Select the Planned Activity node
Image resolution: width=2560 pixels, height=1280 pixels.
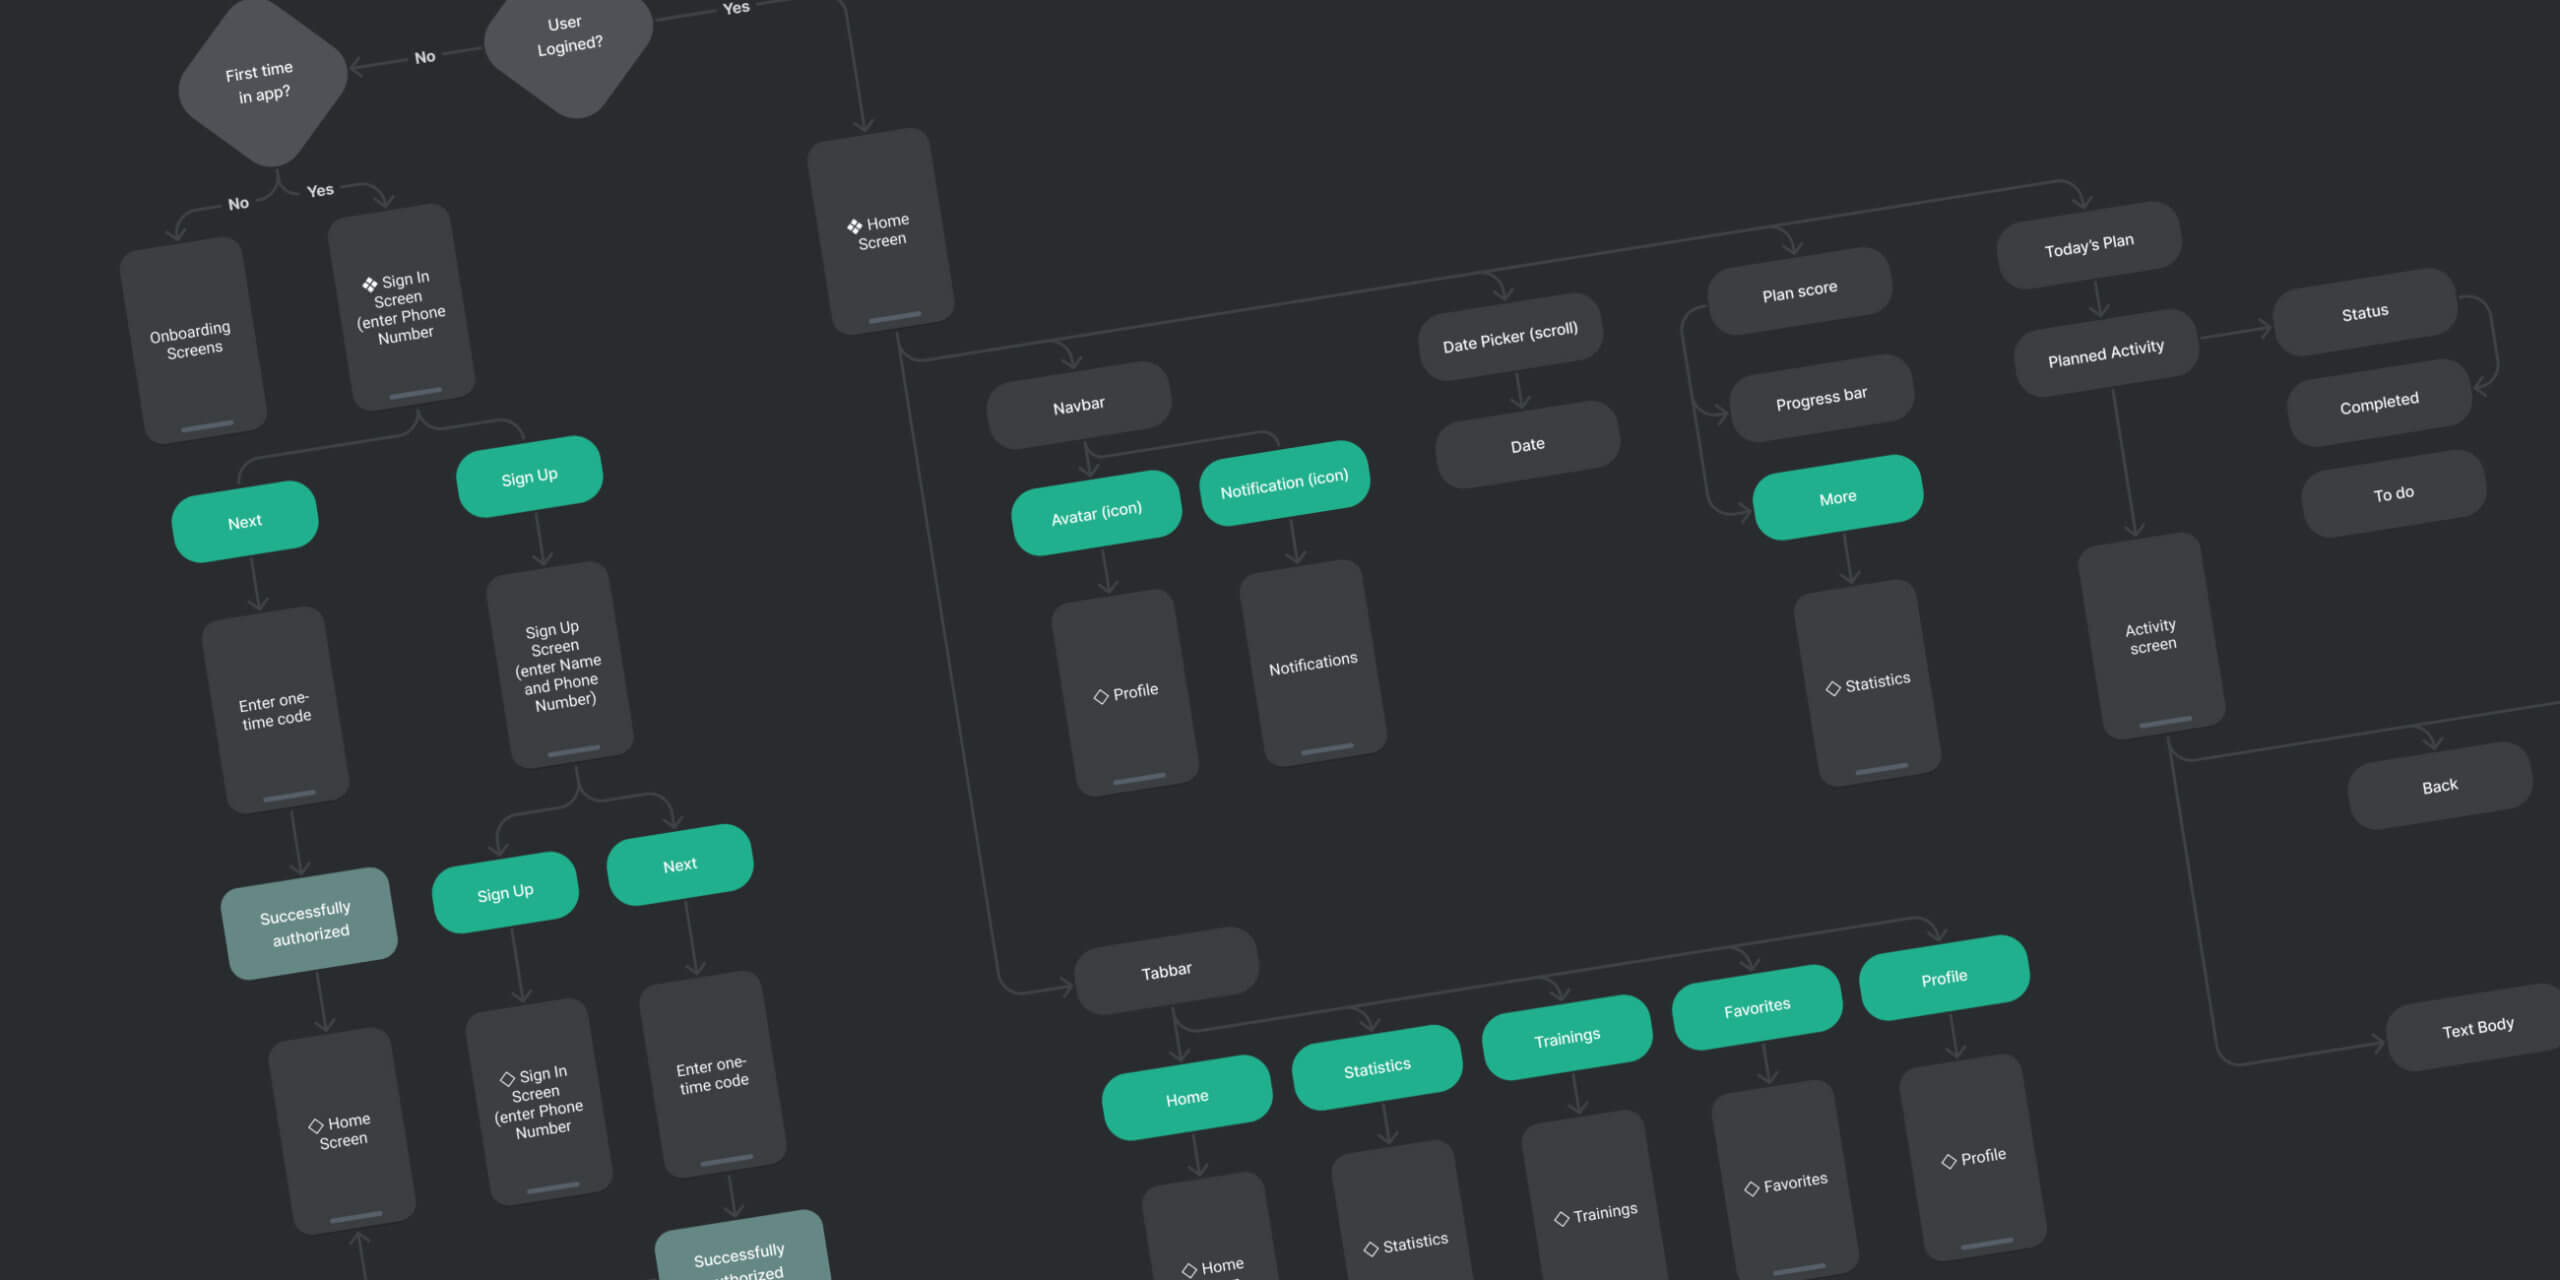2105,353
